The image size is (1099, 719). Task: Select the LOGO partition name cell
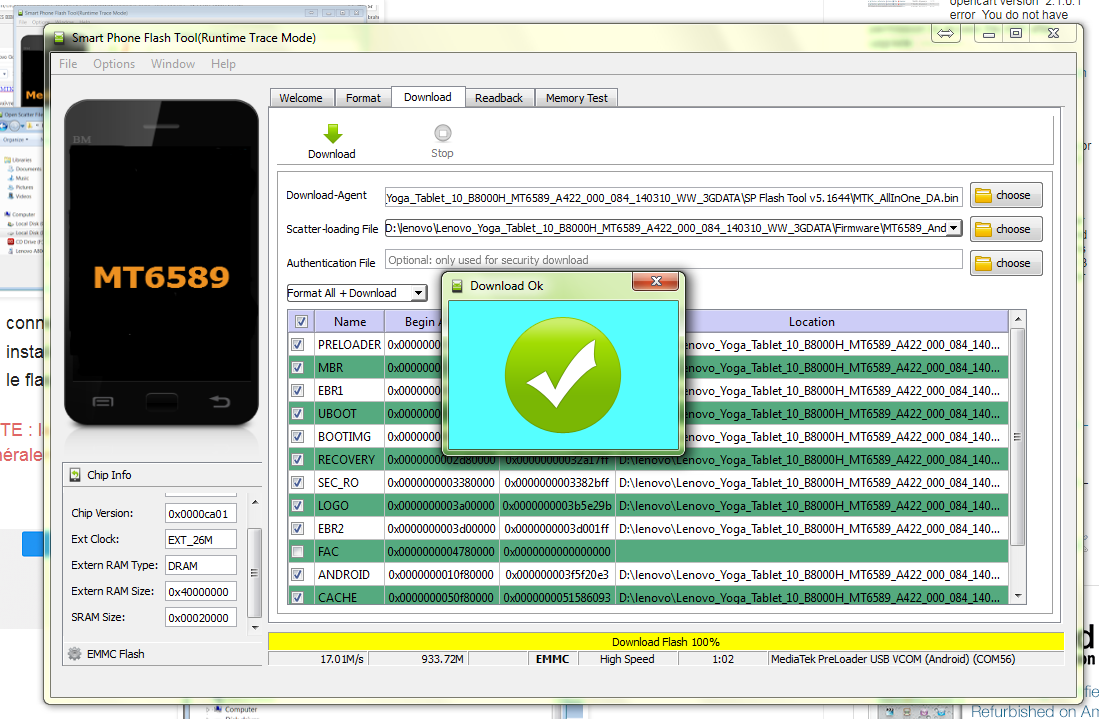click(349, 505)
